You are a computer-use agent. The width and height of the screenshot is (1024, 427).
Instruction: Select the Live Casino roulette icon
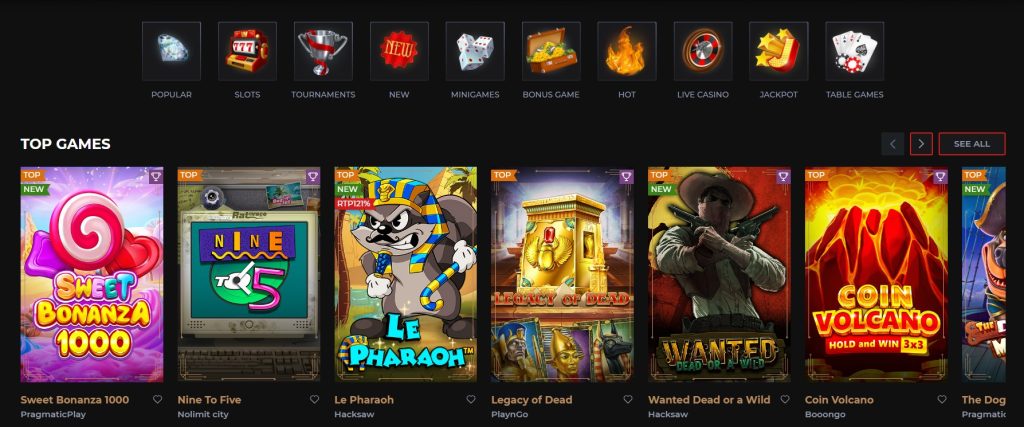(703, 52)
